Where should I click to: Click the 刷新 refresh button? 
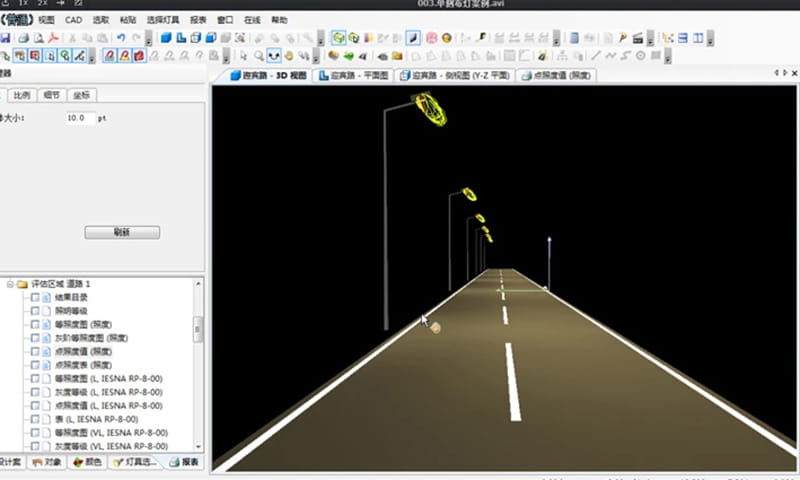pos(122,233)
